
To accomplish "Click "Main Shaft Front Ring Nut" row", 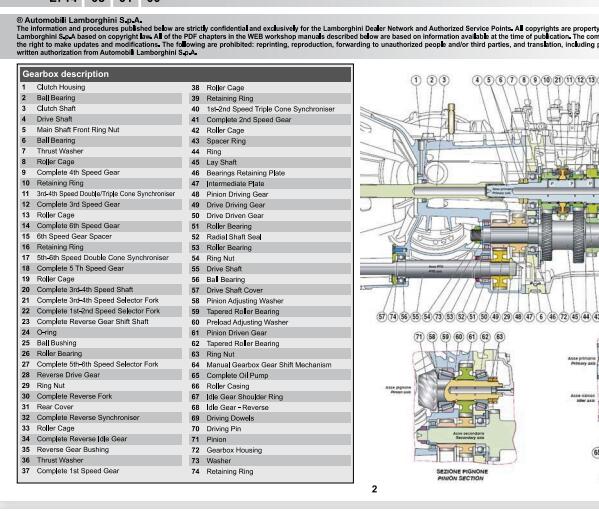I will (101, 130).
